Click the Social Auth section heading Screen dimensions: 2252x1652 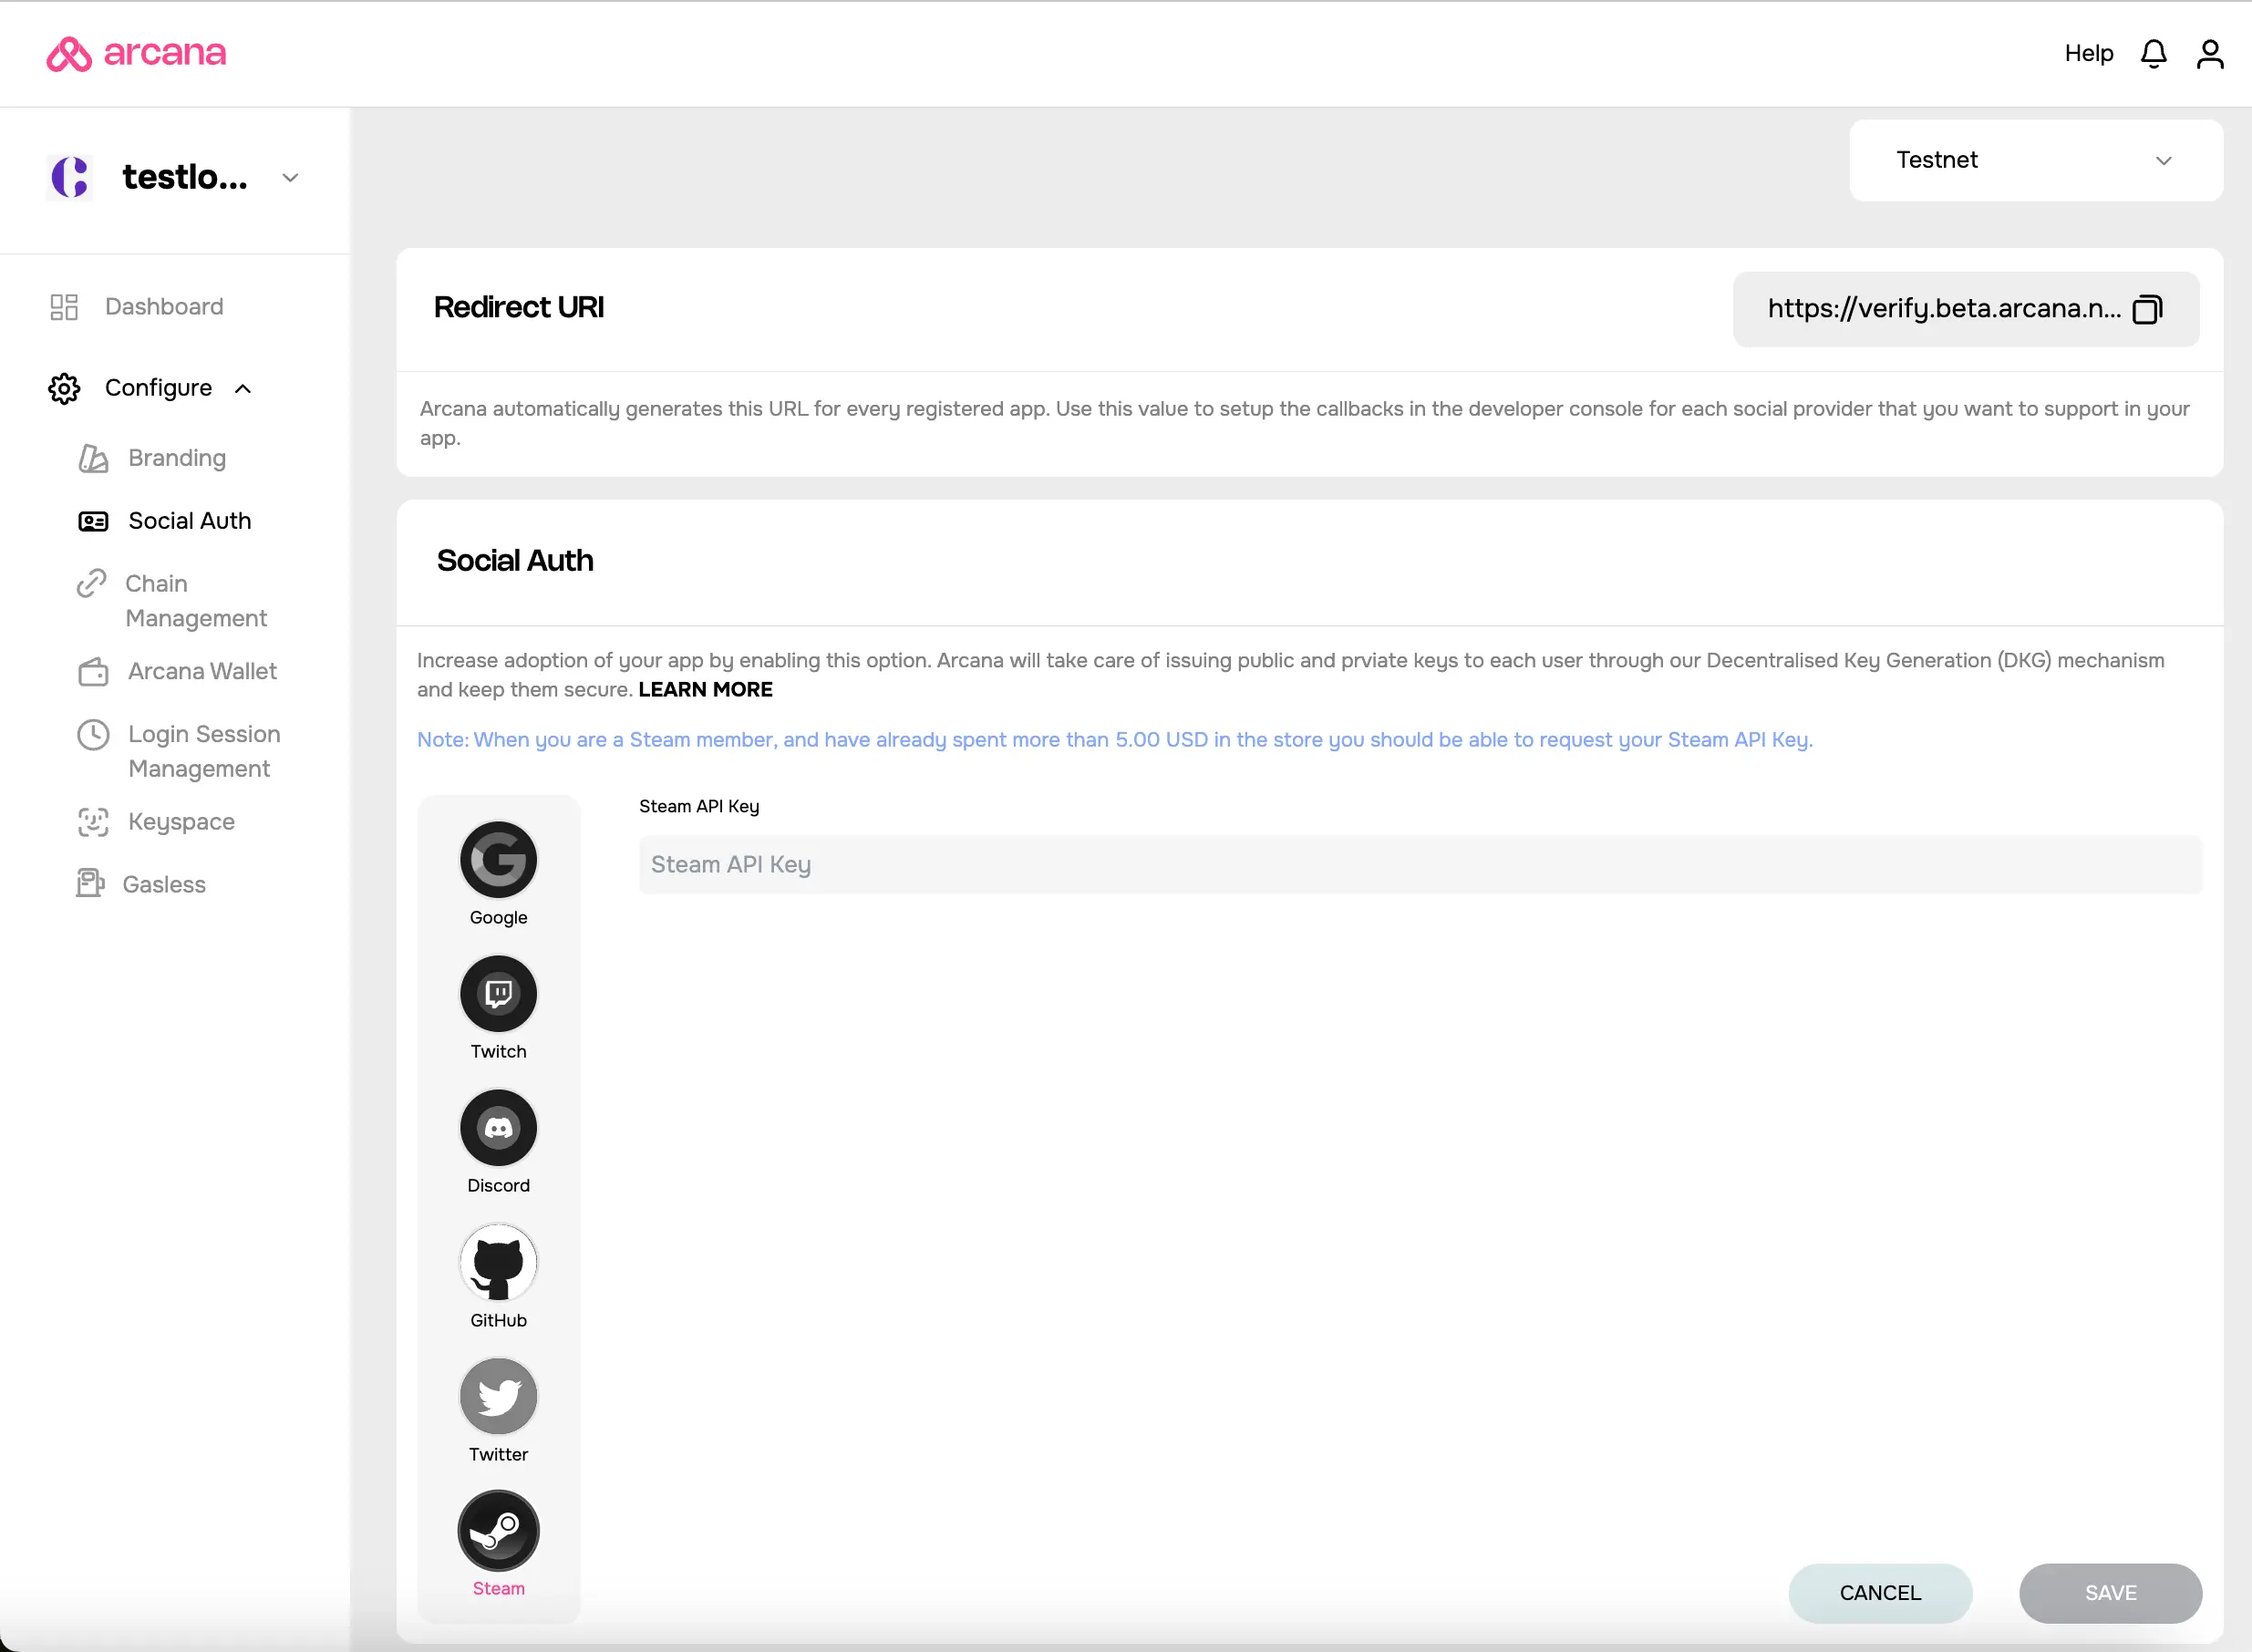click(515, 561)
